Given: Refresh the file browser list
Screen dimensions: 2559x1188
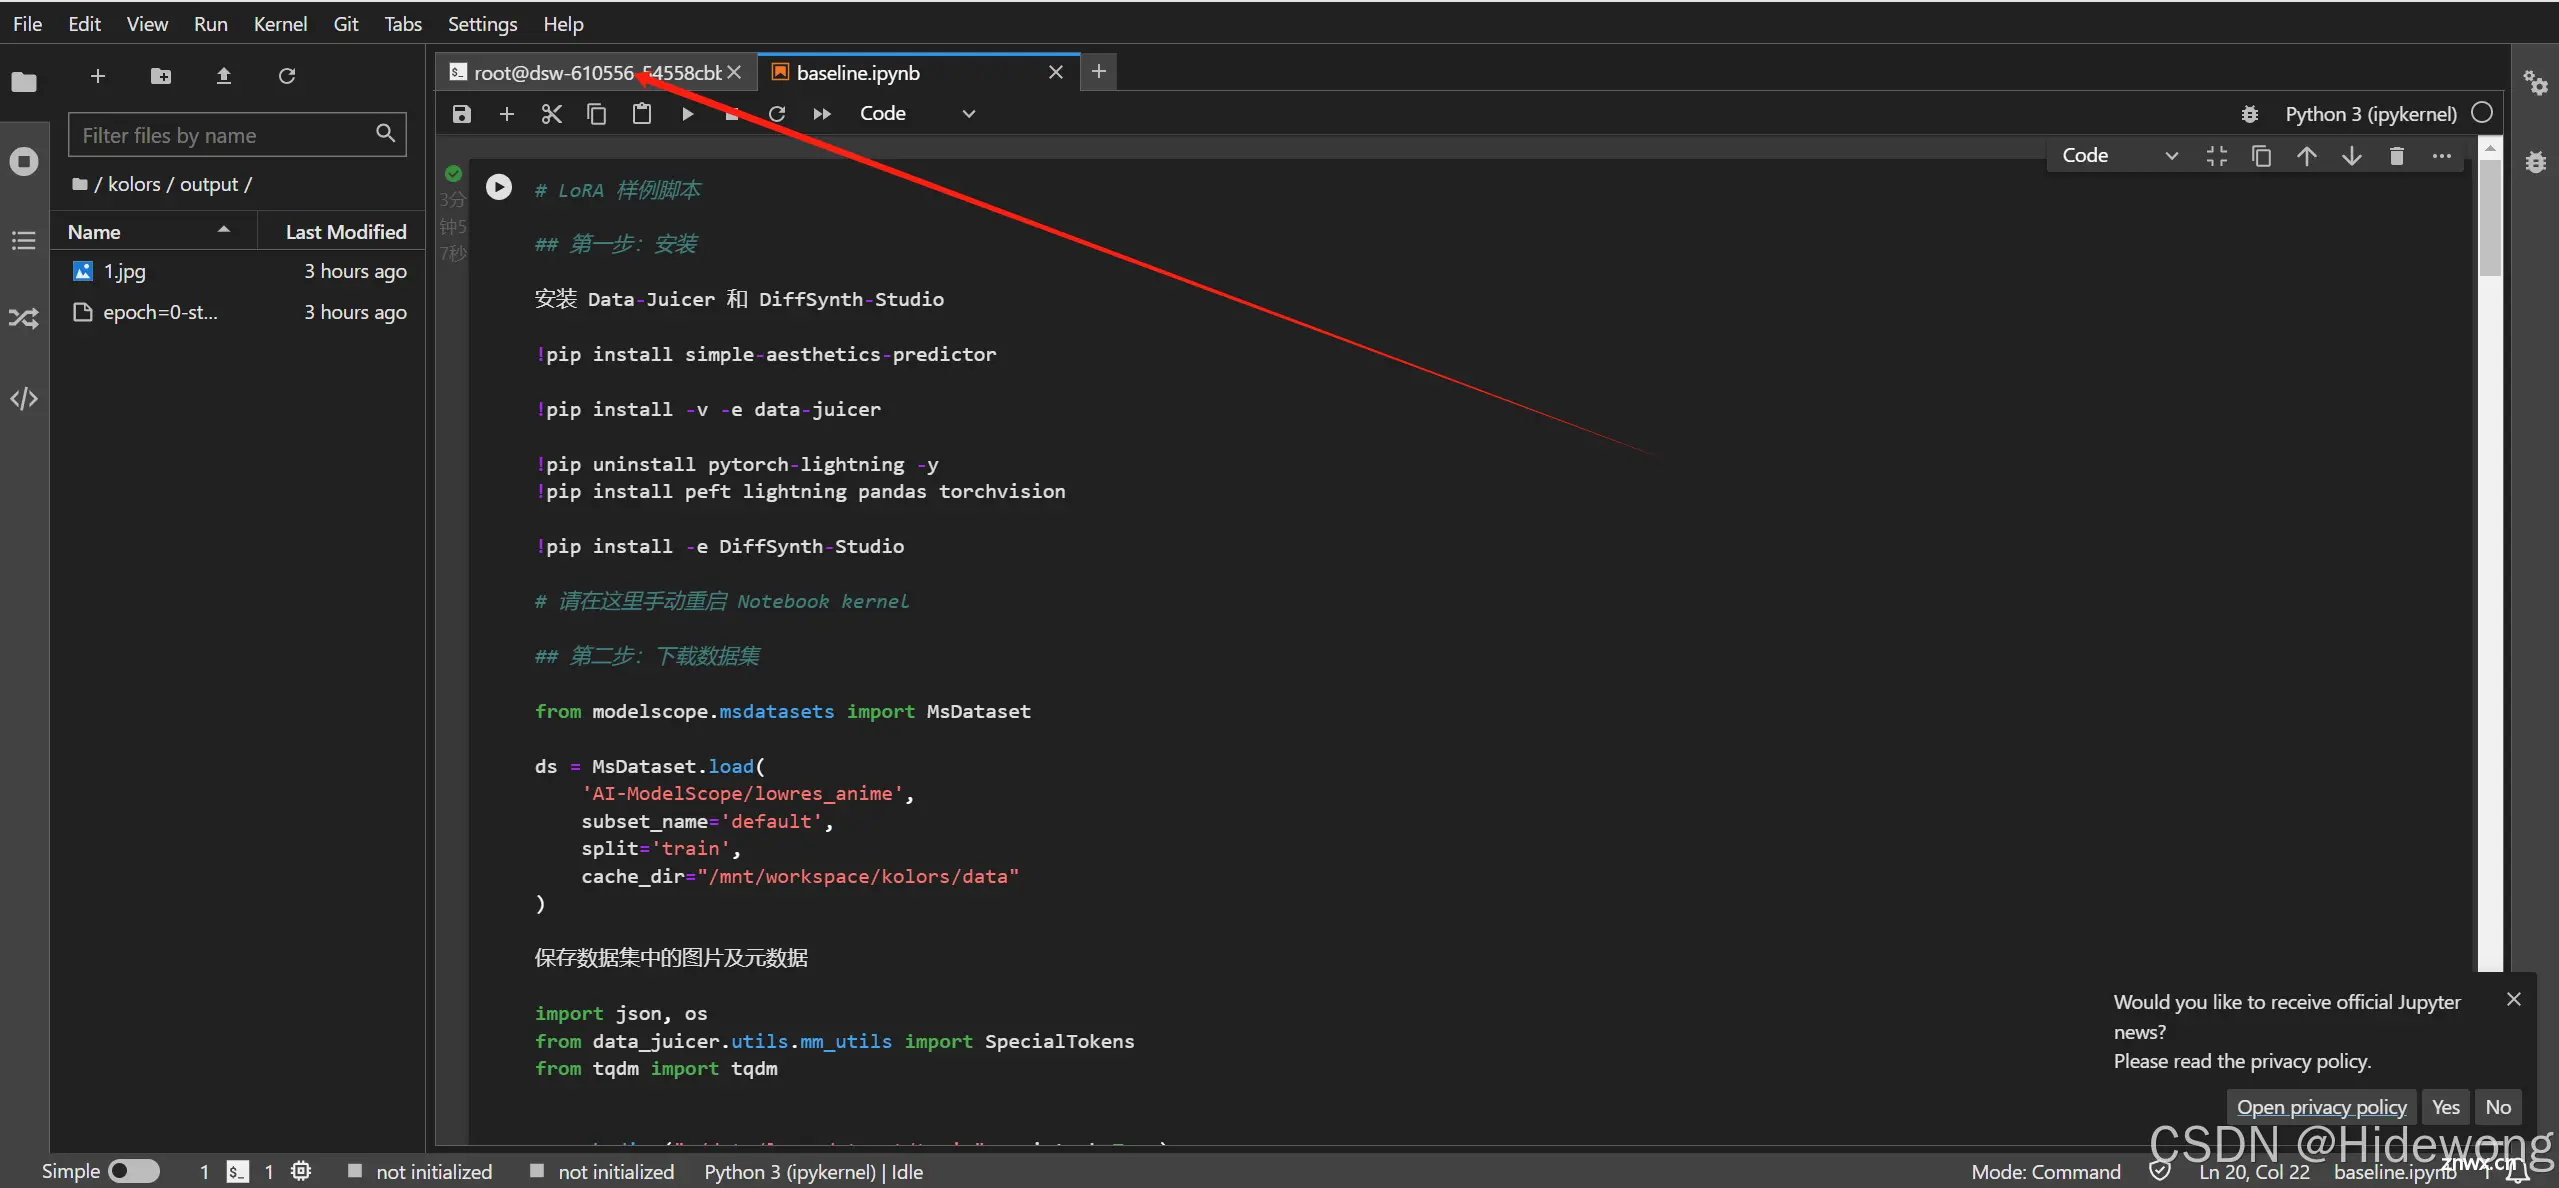Looking at the screenshot, I should tap(287, 76).
